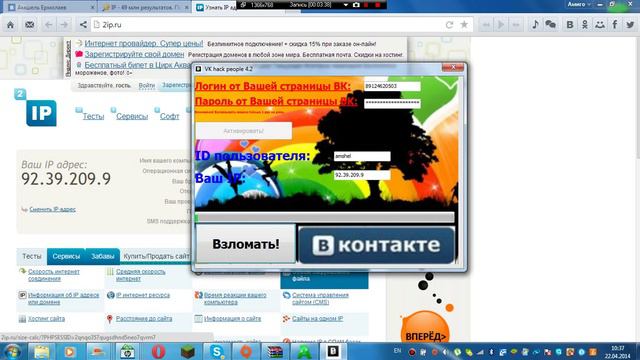Open the Windows Start button
This screenshot has width=640, height=360.
click(12, 351)
